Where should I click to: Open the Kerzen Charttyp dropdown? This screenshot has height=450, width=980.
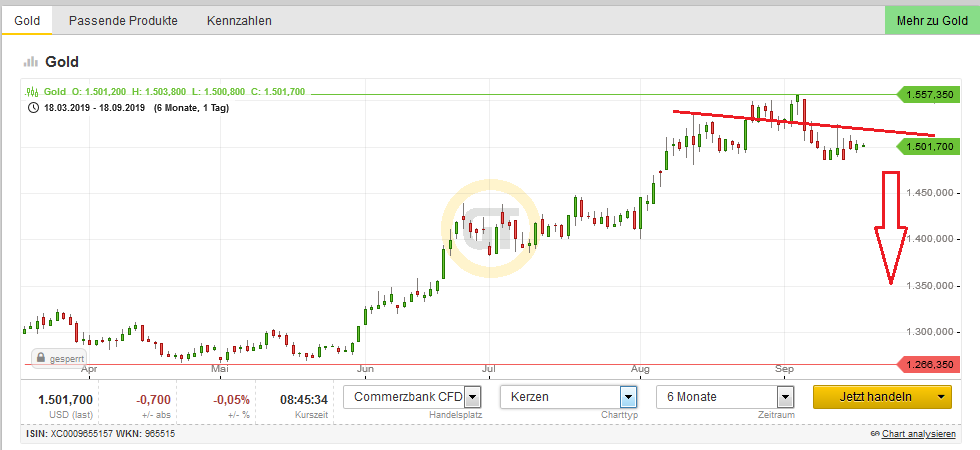click(569, 397)
